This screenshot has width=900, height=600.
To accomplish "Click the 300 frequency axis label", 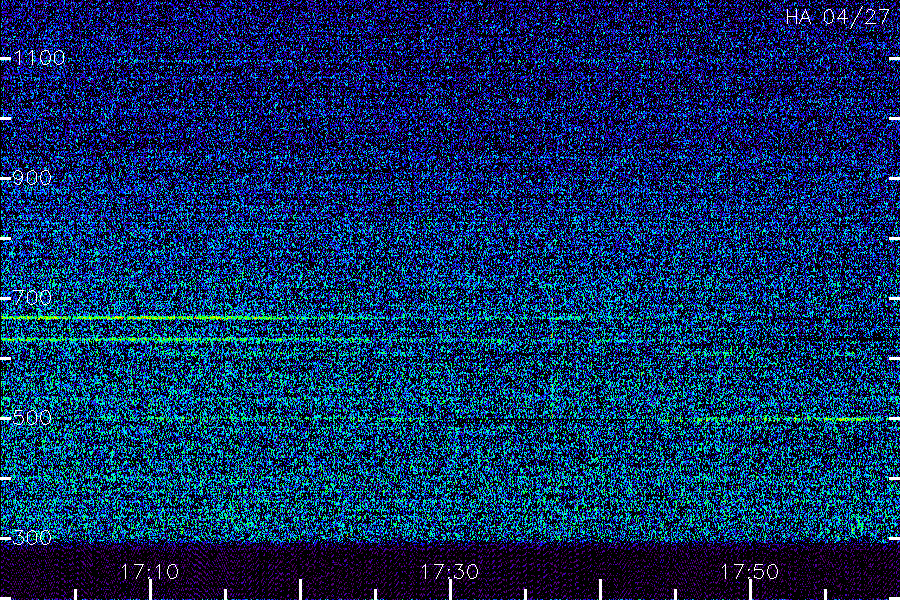I will point(32,538).
